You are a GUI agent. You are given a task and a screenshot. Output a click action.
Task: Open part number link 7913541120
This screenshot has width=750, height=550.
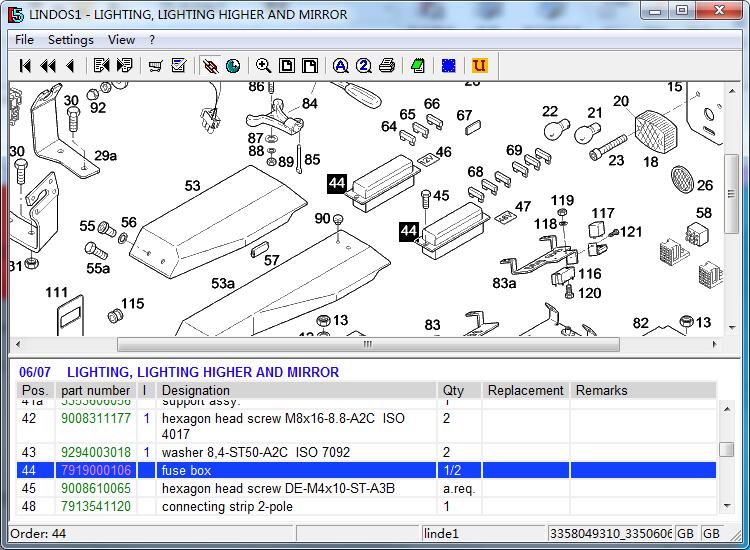[x=96, y=506]
